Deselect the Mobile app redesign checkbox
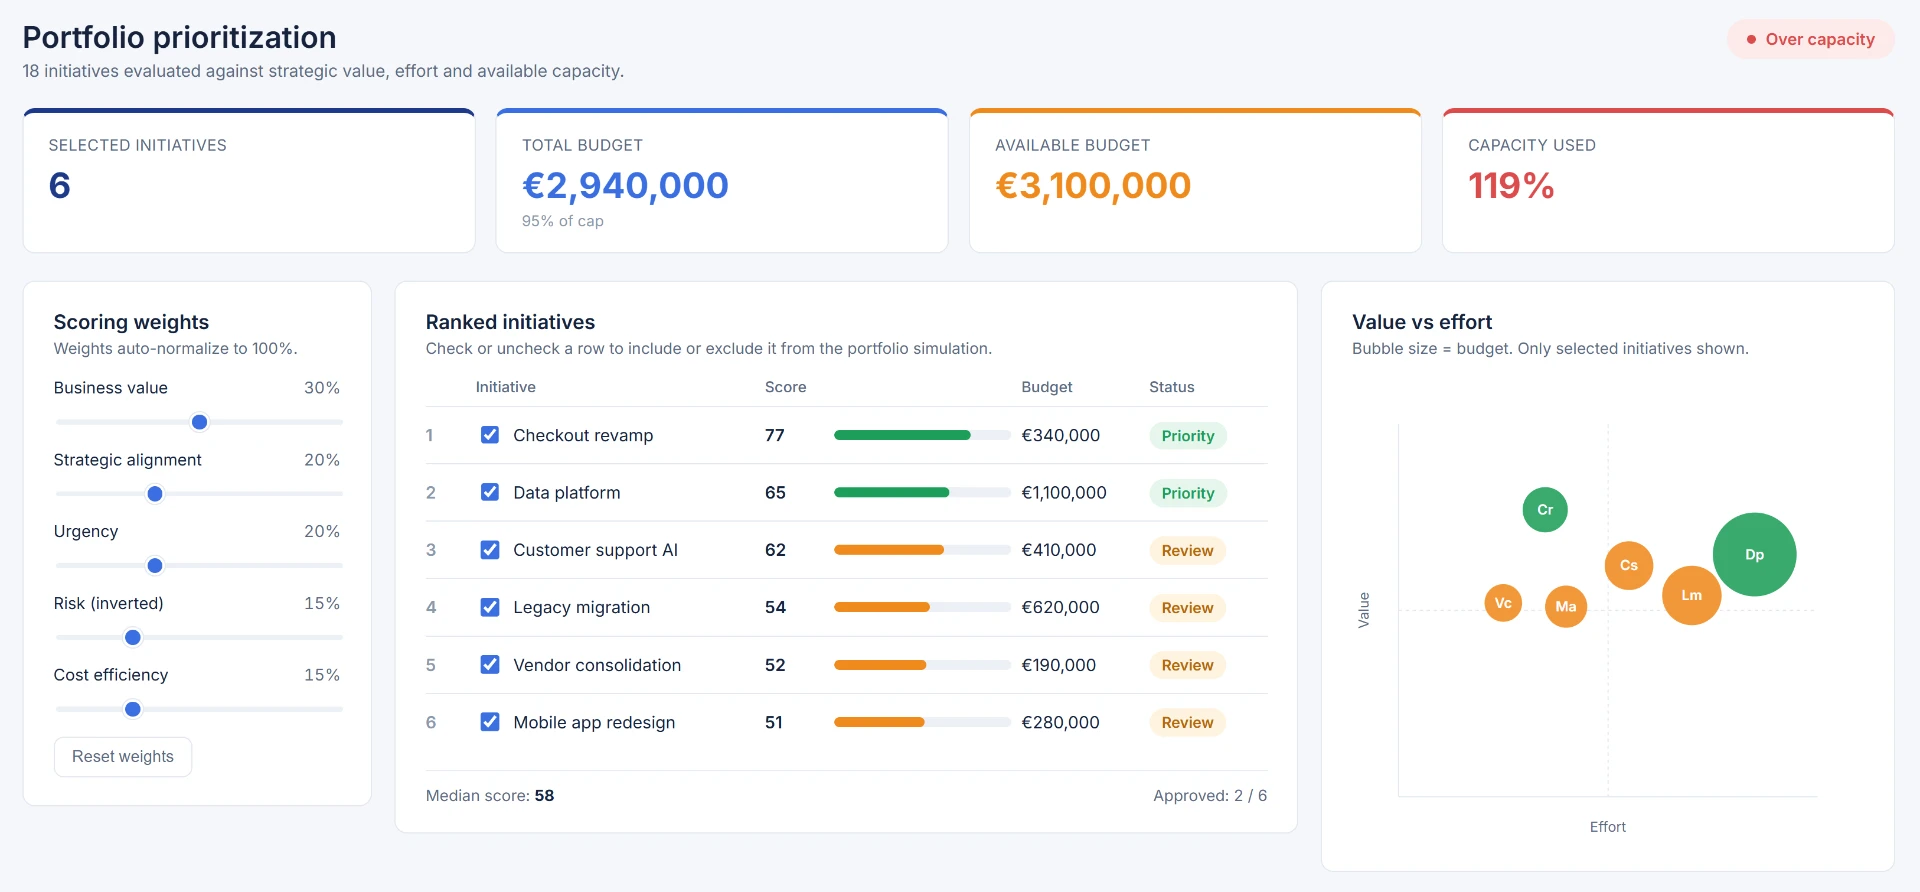The width and height of the screenshot is (1920, 892). coord(490,722)
